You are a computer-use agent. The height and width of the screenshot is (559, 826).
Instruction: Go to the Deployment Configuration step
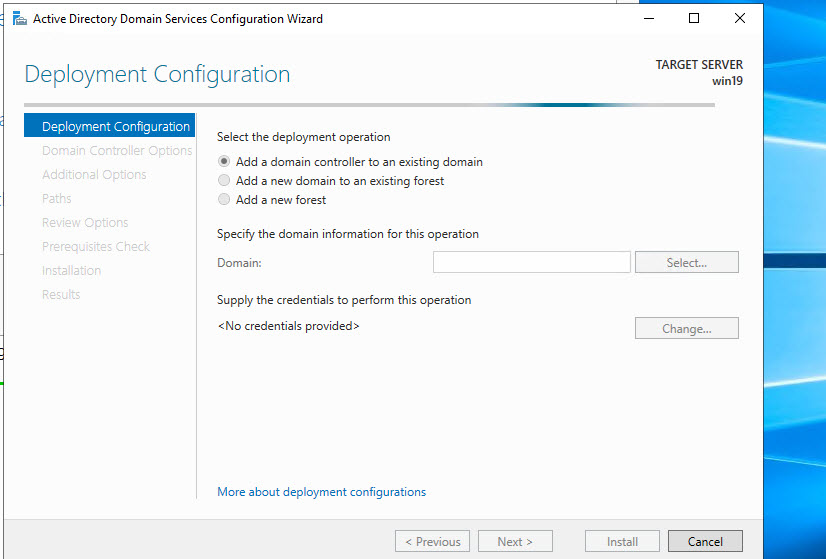click(115, 127)
